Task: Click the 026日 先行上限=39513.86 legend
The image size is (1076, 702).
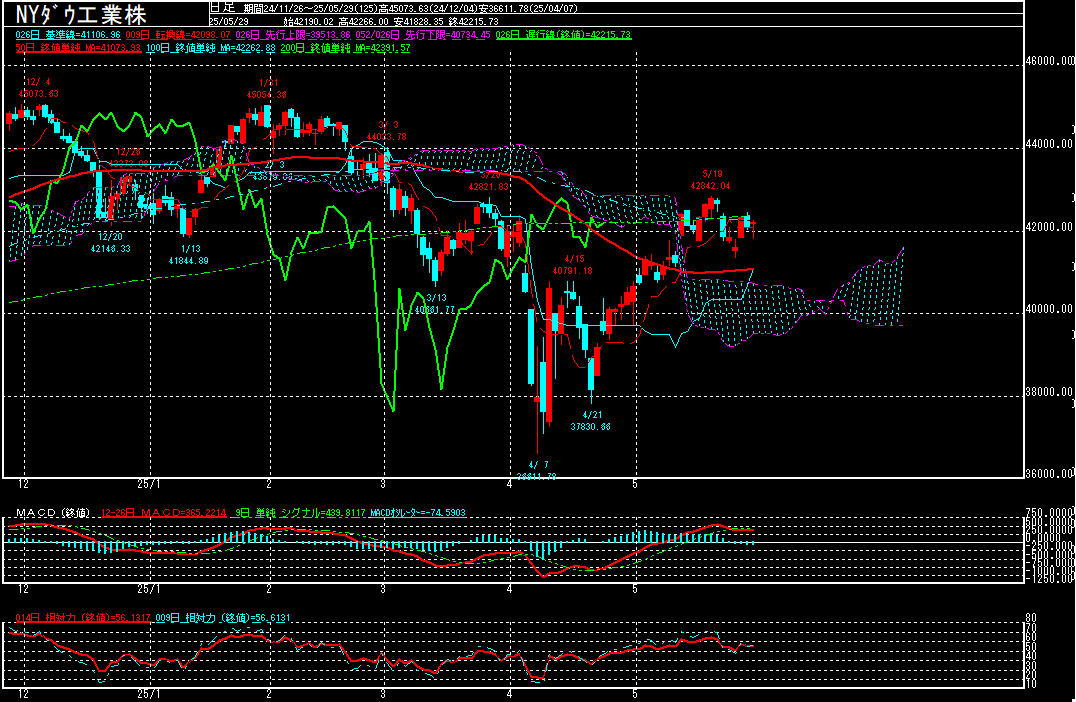Action: click(x=293, y=34)
